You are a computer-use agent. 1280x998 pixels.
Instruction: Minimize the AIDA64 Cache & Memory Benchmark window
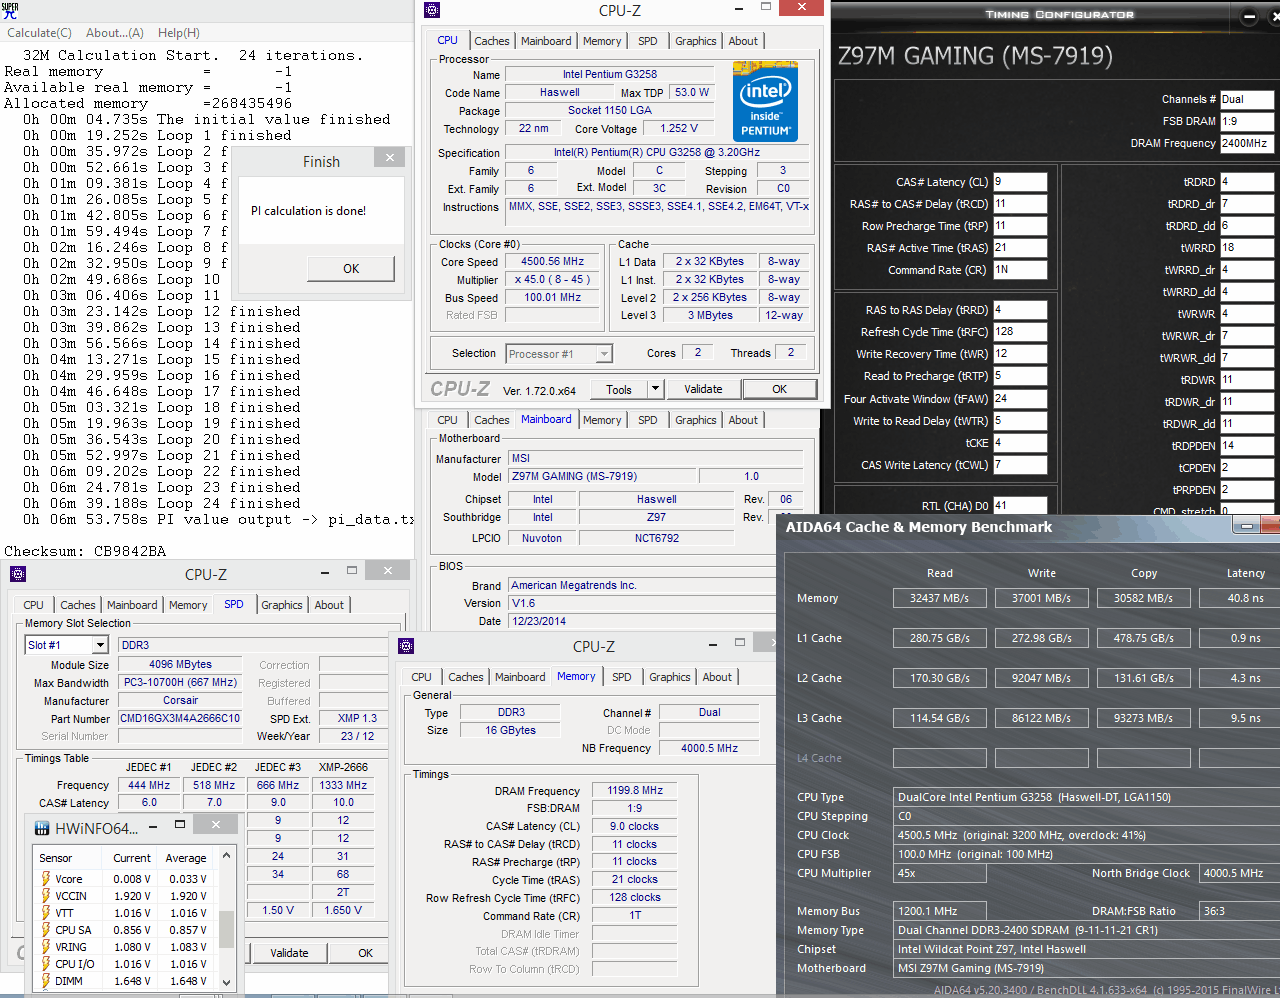(1247, 525)
